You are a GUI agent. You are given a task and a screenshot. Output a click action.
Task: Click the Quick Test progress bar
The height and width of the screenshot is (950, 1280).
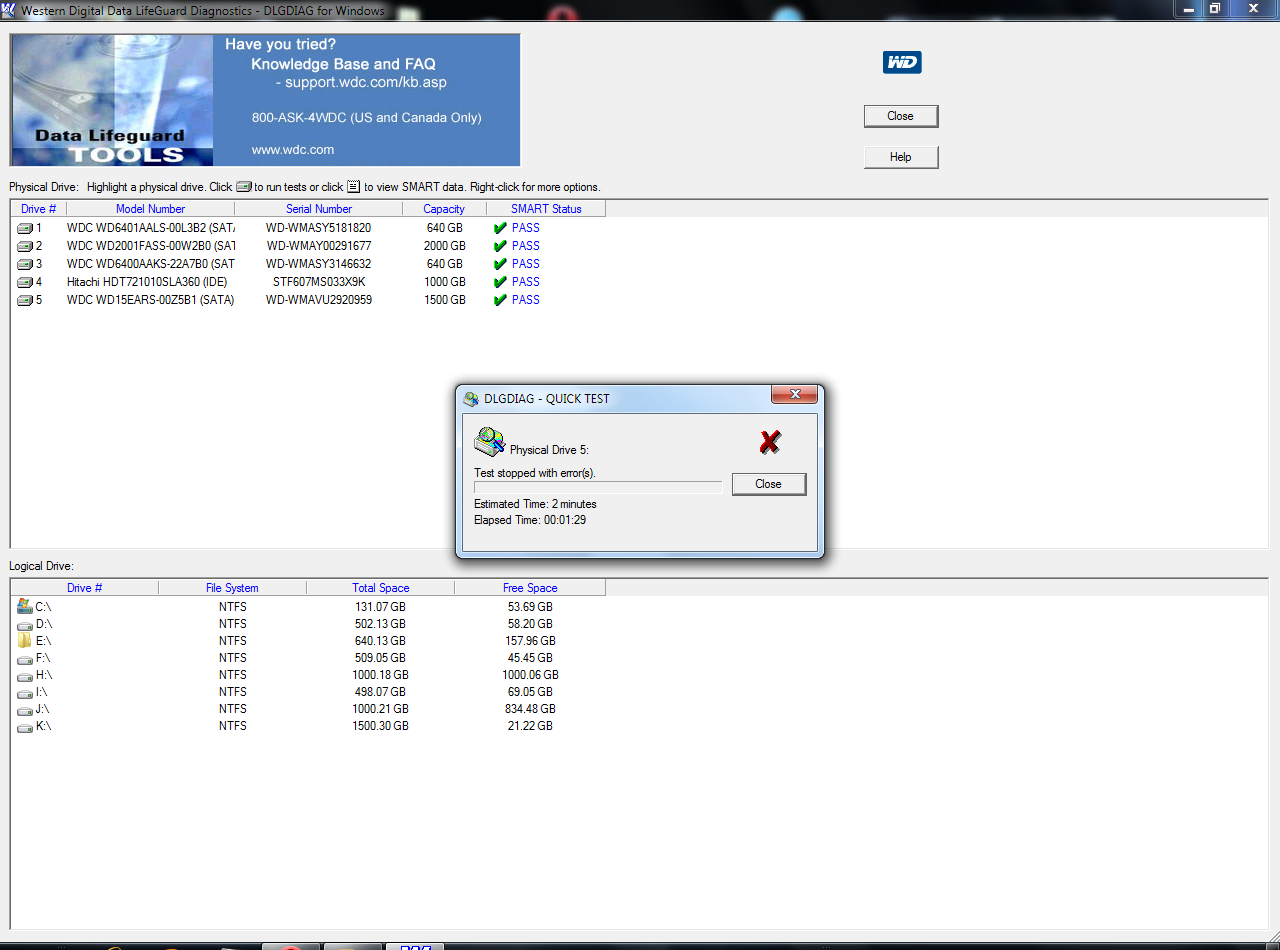pos(597,488)
